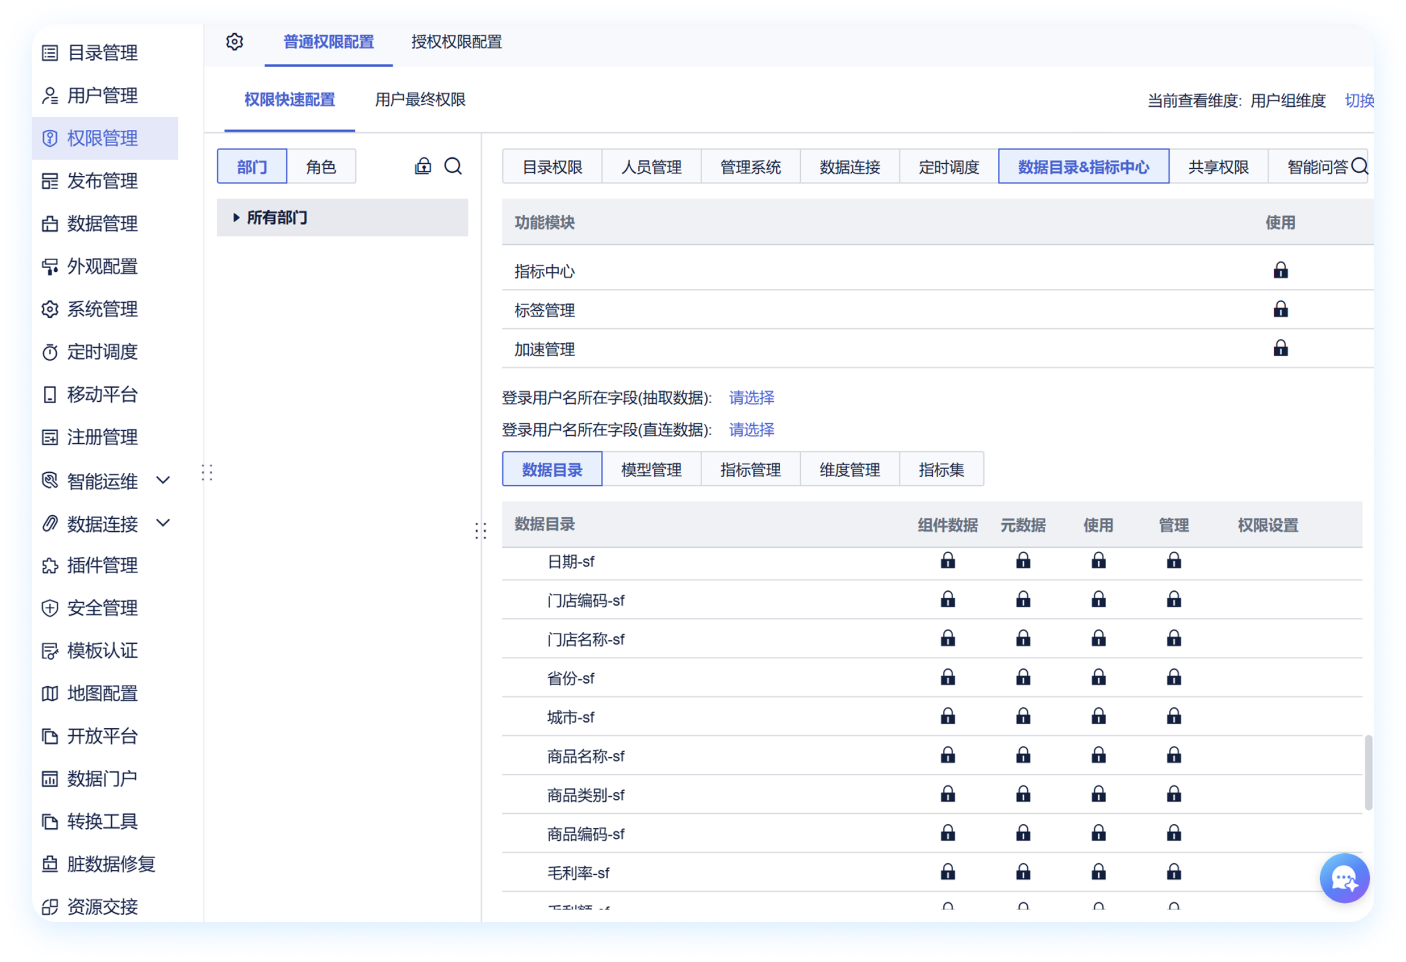Click the lock icon above department tree

(423, 166)
